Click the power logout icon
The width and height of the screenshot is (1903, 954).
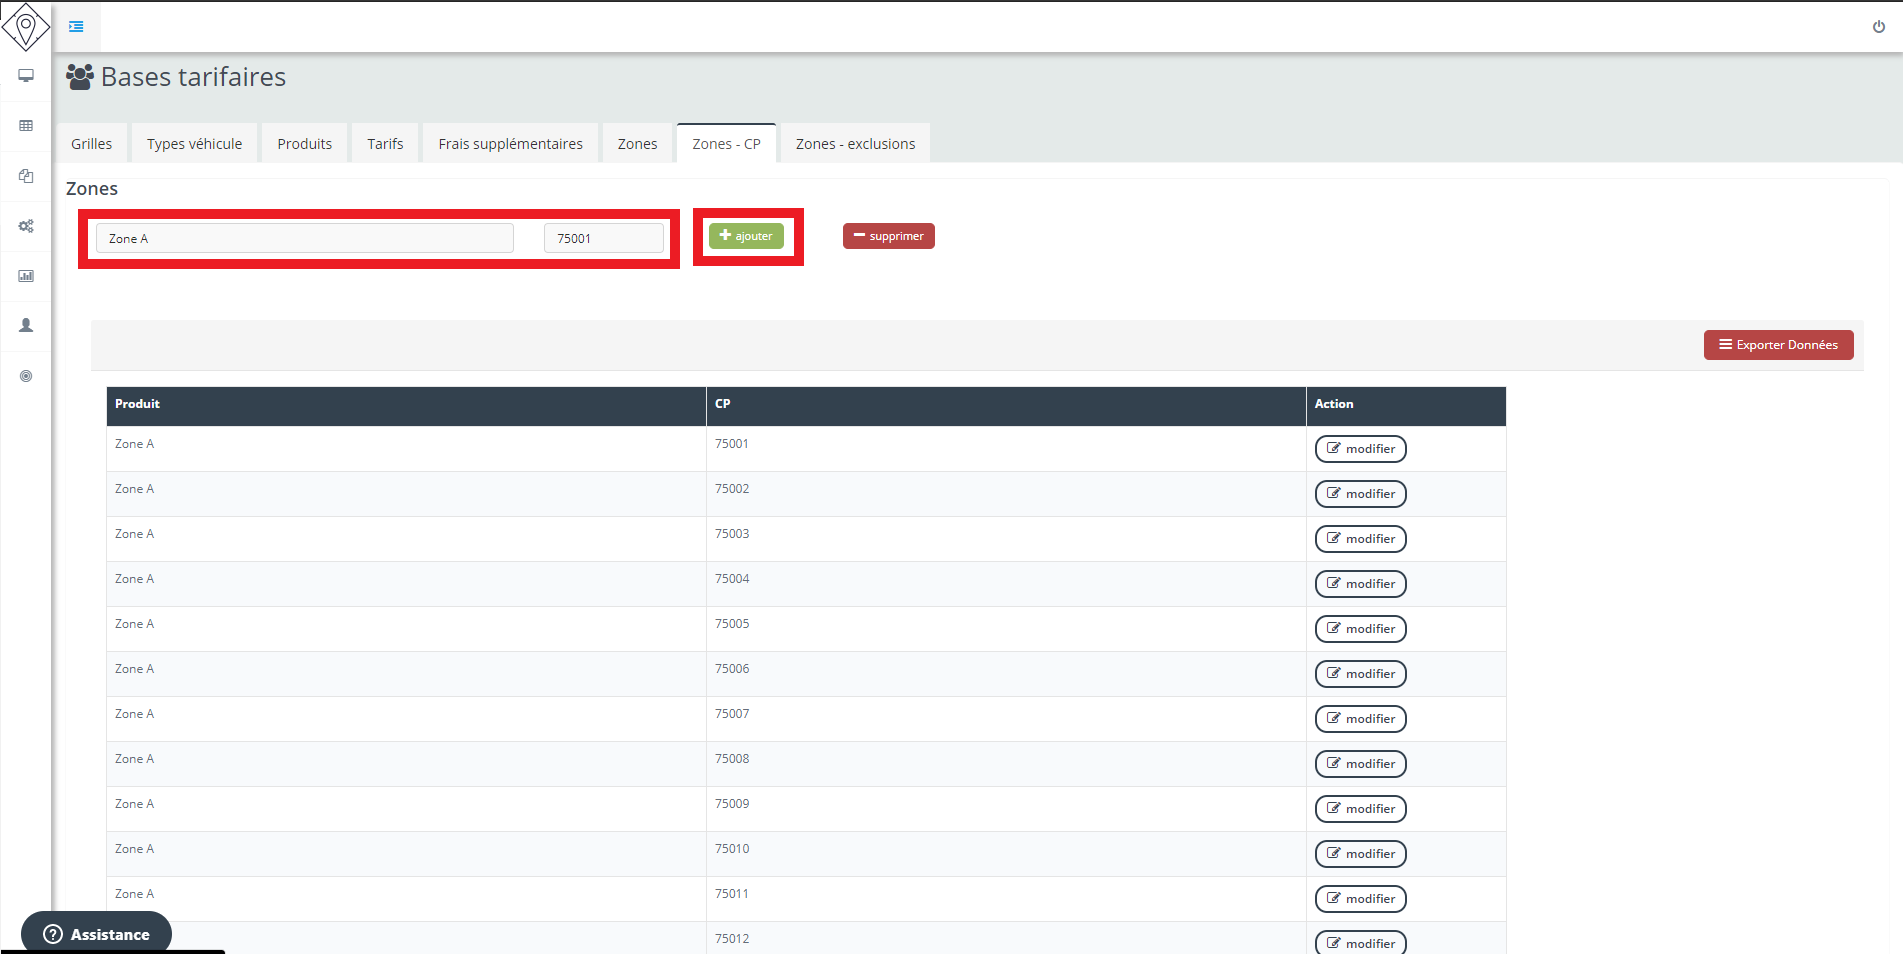(1878, 27)
